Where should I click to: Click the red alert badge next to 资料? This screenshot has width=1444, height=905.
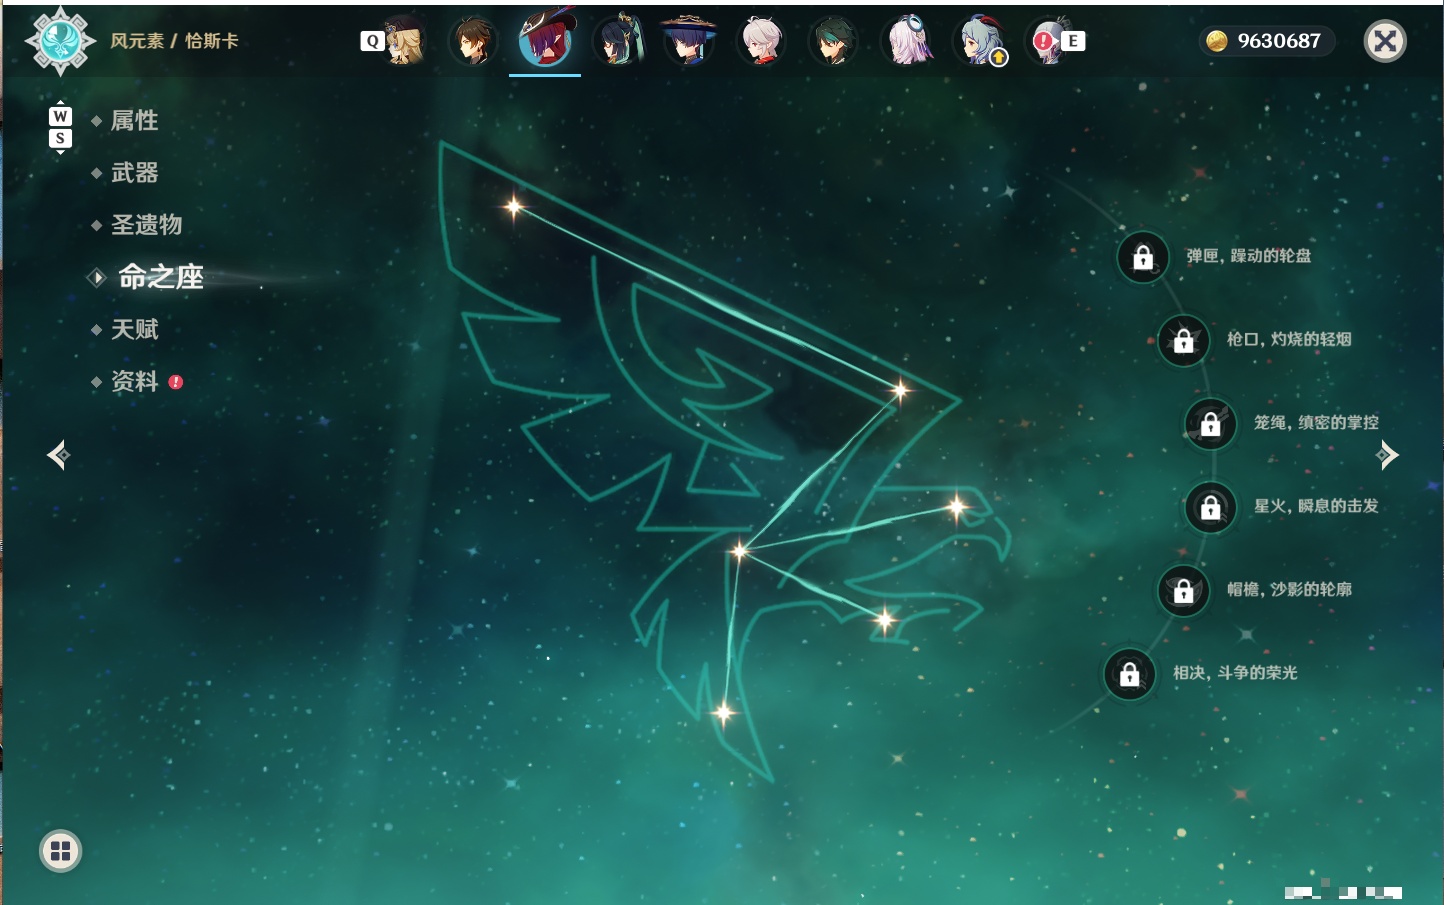[176, 382]
